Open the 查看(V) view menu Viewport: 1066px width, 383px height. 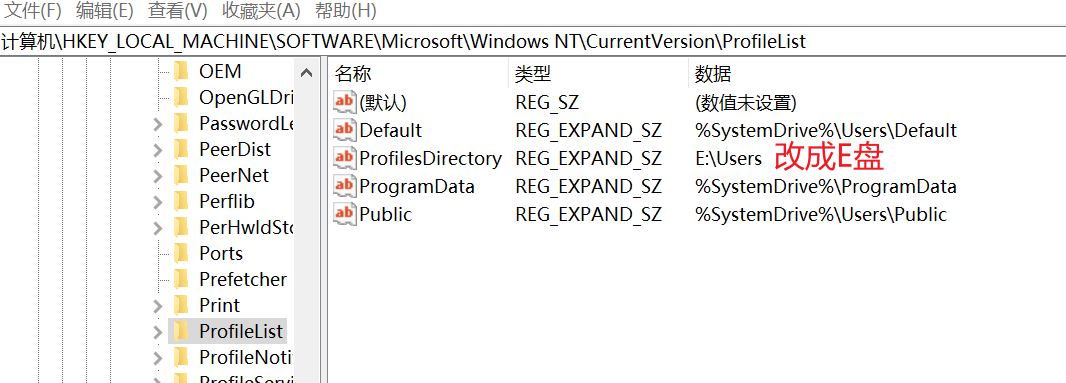tap(177, 11)
